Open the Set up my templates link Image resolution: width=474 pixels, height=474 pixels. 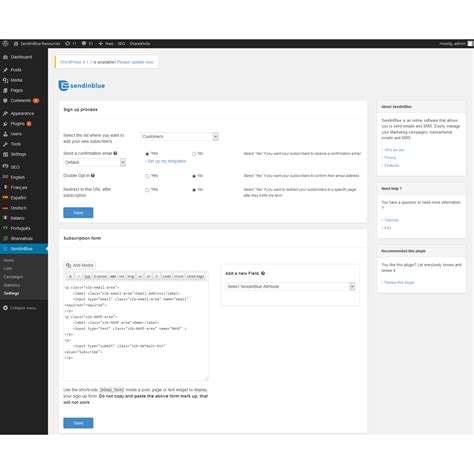click(166, 161)
